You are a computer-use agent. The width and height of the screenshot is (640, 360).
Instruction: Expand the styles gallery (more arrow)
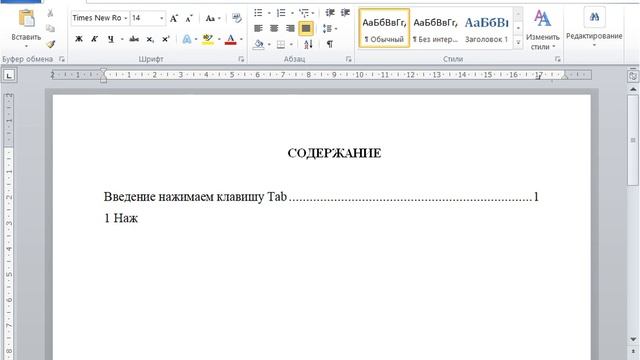point(518,42)
